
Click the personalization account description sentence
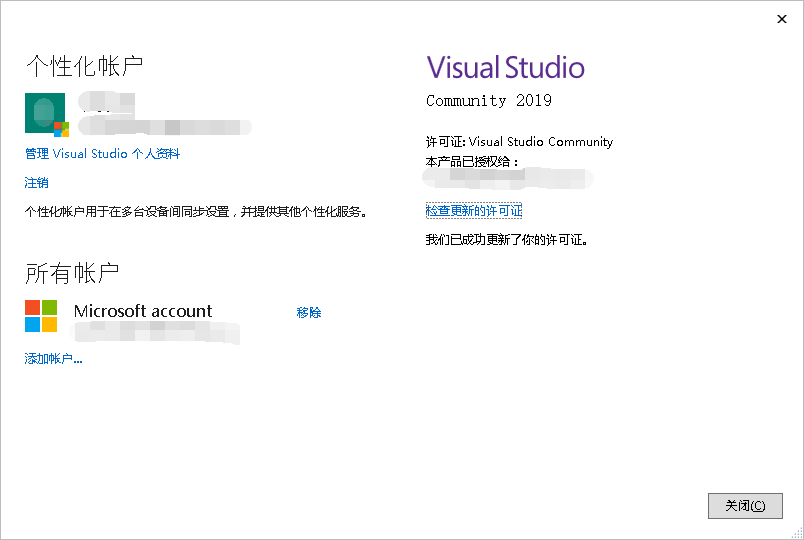[x=196, y=211]
